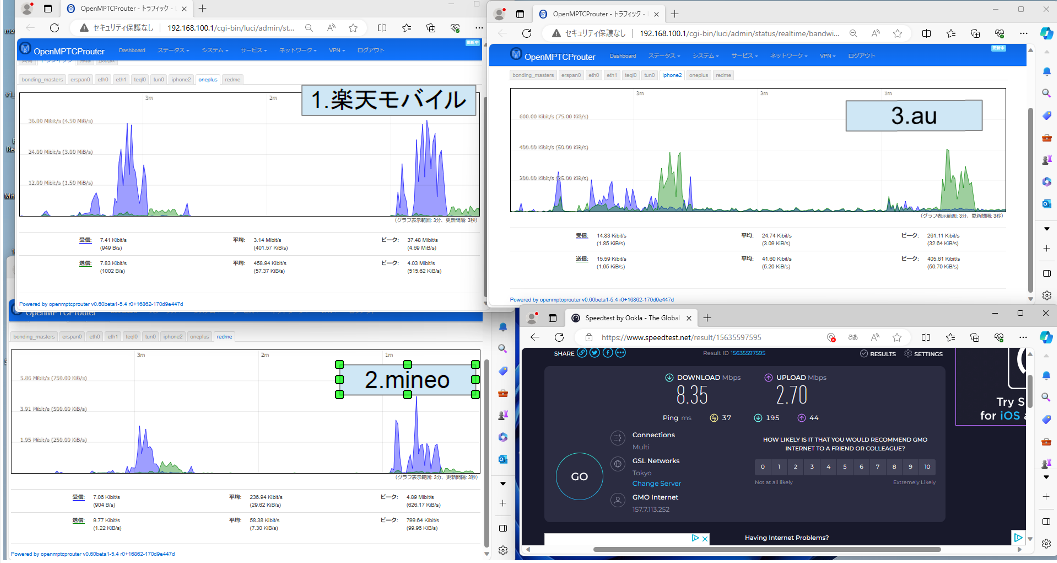
Task: Reload the Speedtest page
Action: point(559,337)
